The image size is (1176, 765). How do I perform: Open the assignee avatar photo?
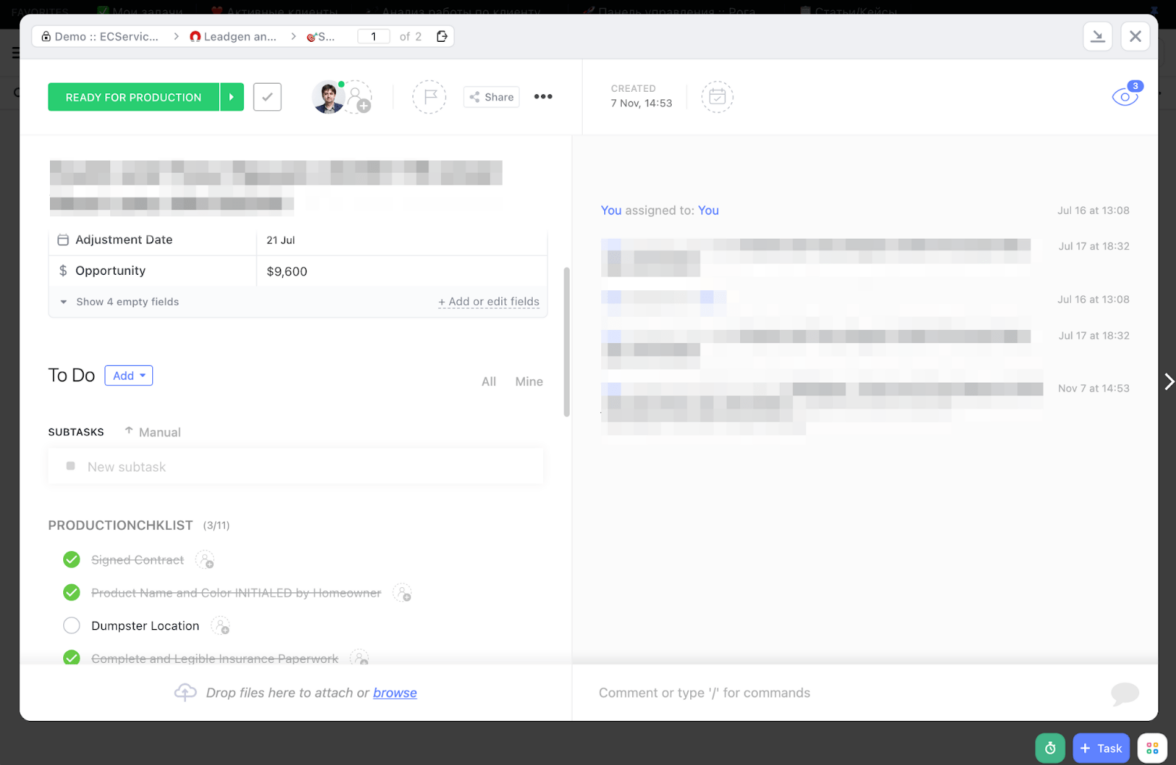tap(328, 98)
